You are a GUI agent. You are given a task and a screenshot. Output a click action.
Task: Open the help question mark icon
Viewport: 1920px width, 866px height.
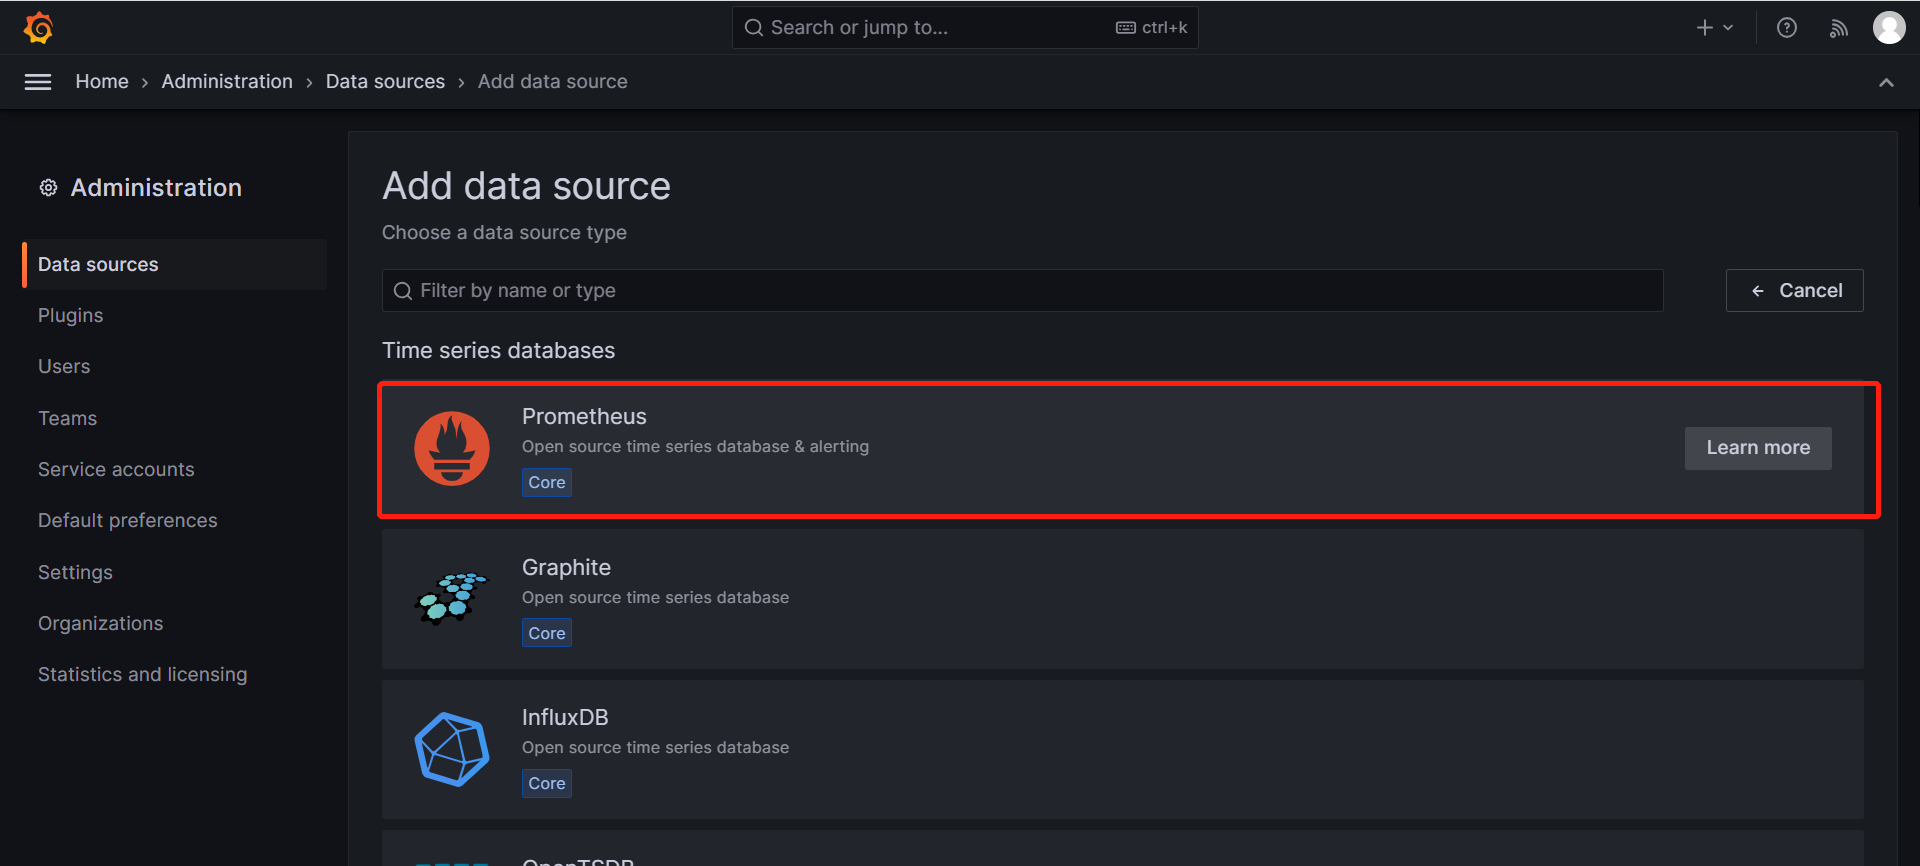point(1786,28)
